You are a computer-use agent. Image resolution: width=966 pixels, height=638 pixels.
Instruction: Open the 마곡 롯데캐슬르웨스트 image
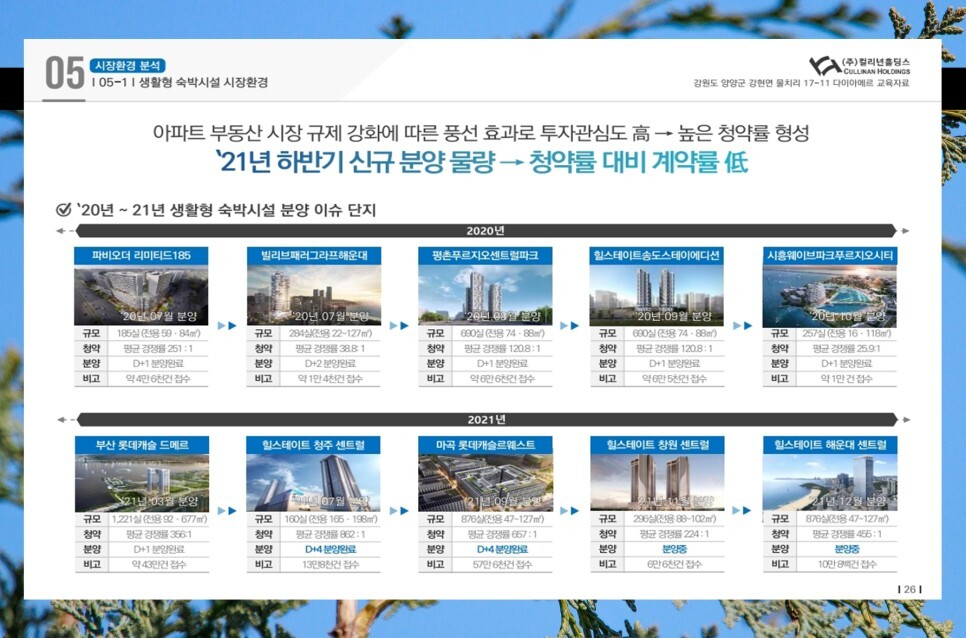click(485, 483)
